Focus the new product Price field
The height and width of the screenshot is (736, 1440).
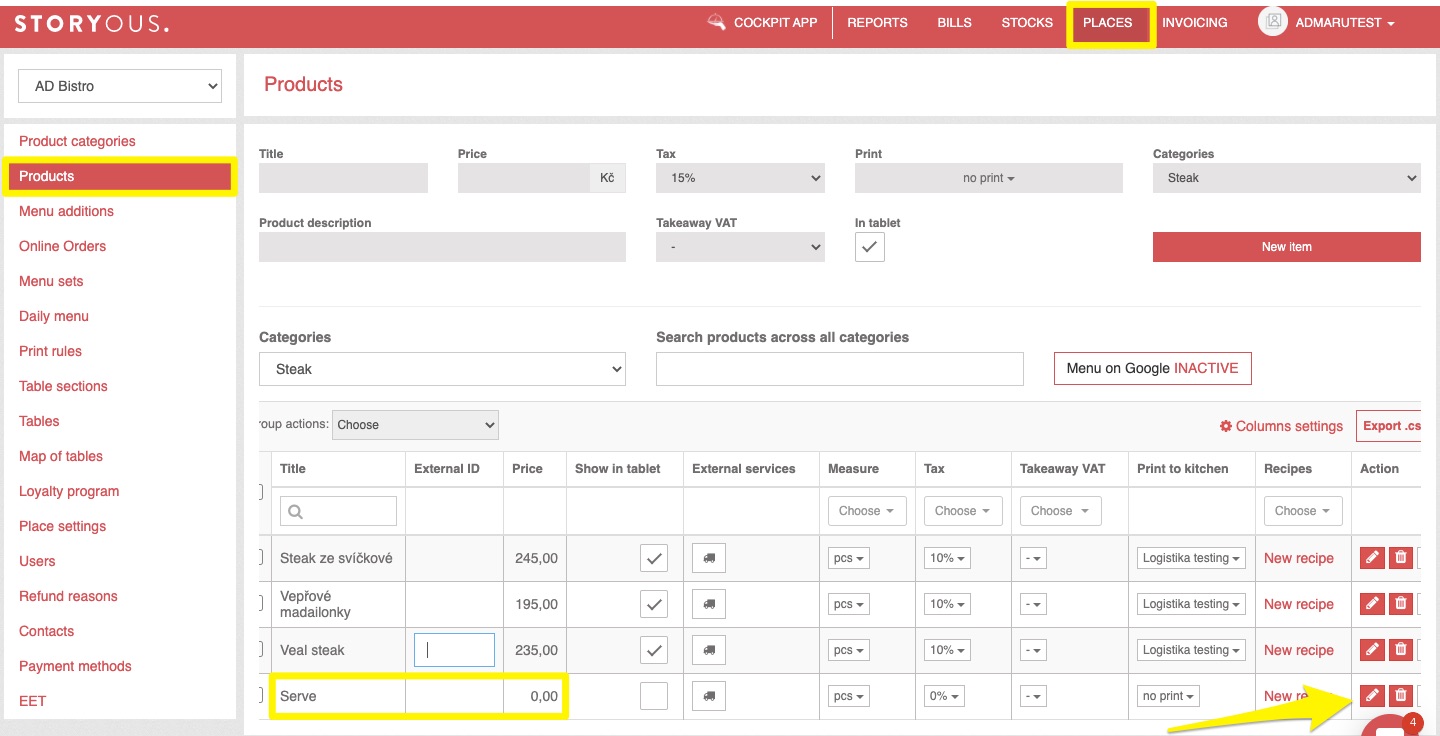[524, 178]
